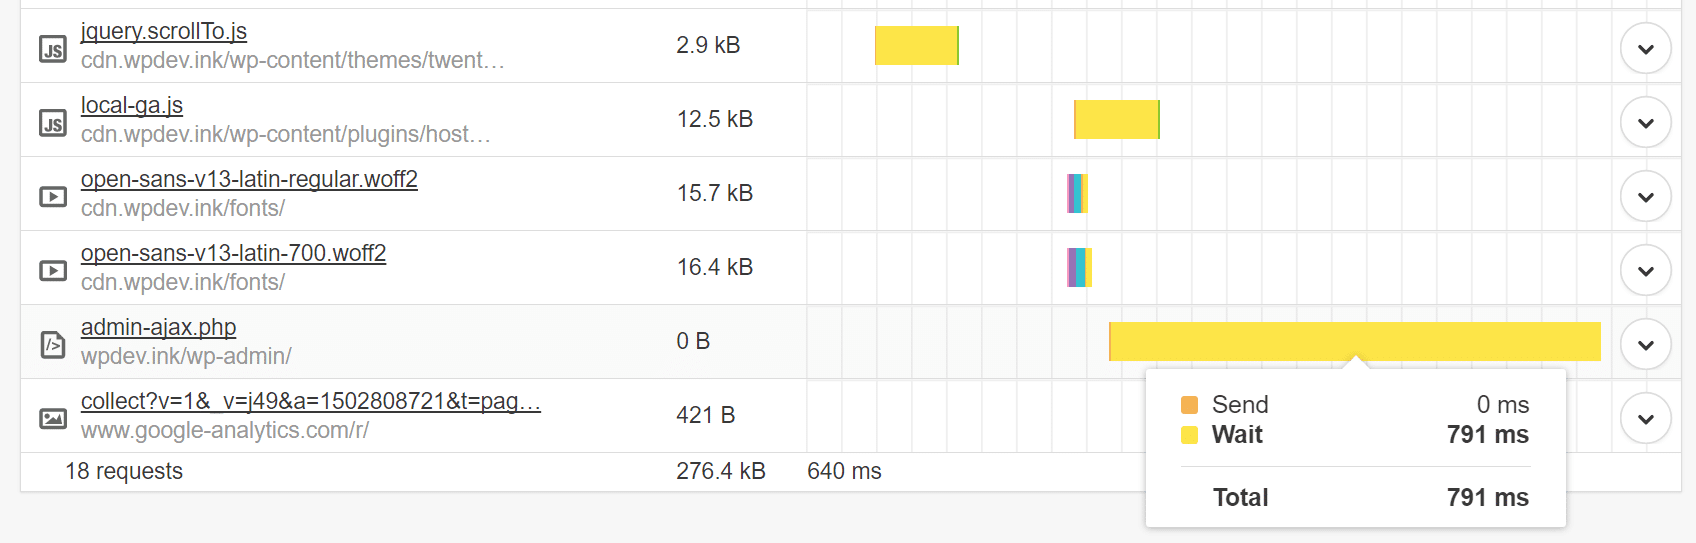Click the long yellow admin-ajax.php wait bar

pyautogui.click(x=1354, y=341)
